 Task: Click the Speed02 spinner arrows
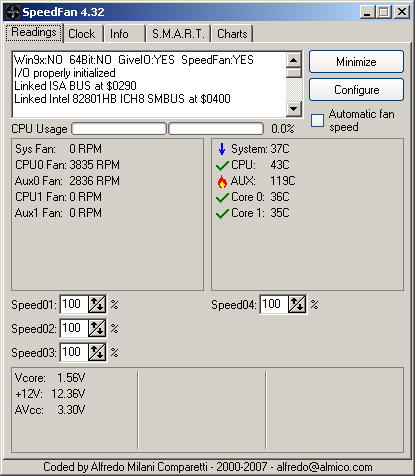(x=97, y=328)
